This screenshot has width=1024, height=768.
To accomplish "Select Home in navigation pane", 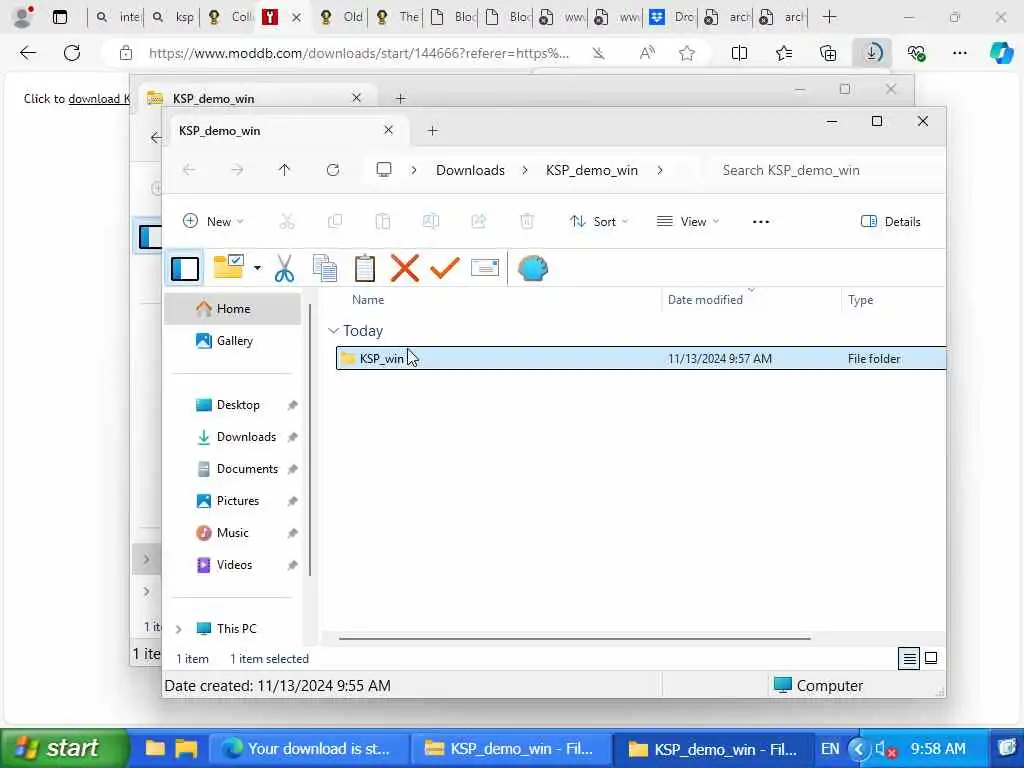I will tap(233, 309).
